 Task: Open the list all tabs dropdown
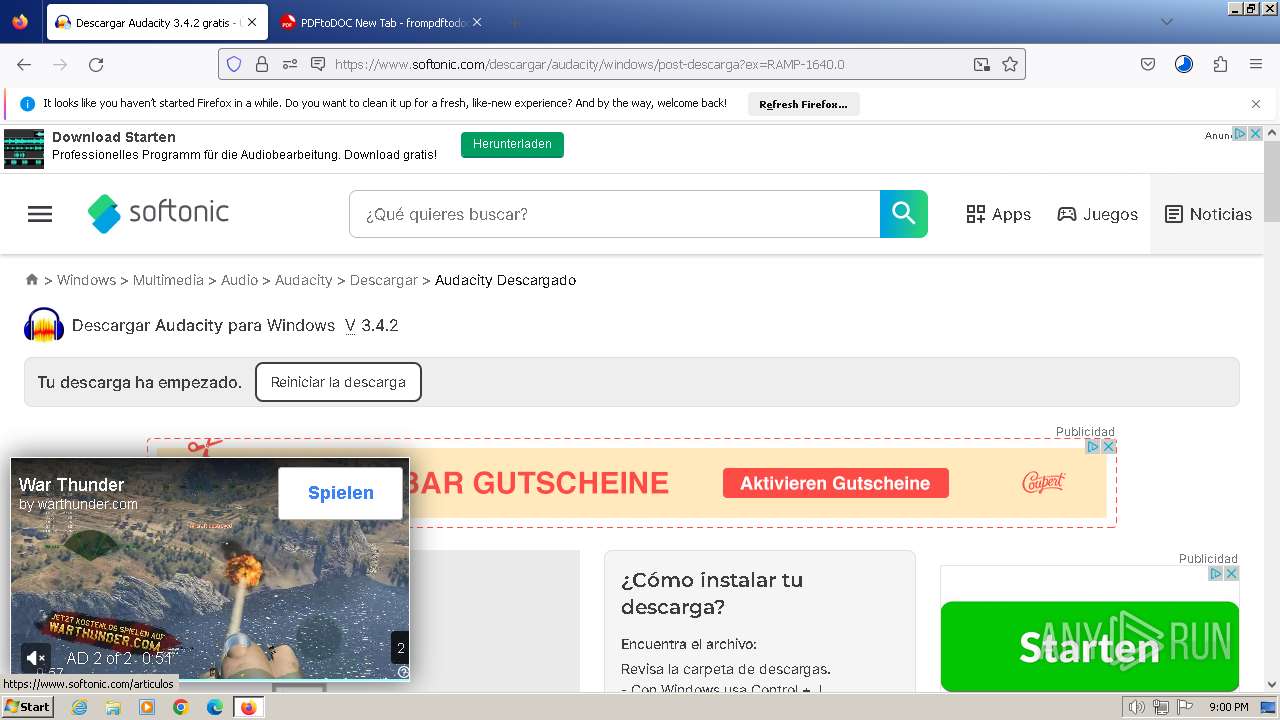point(1167,22)
